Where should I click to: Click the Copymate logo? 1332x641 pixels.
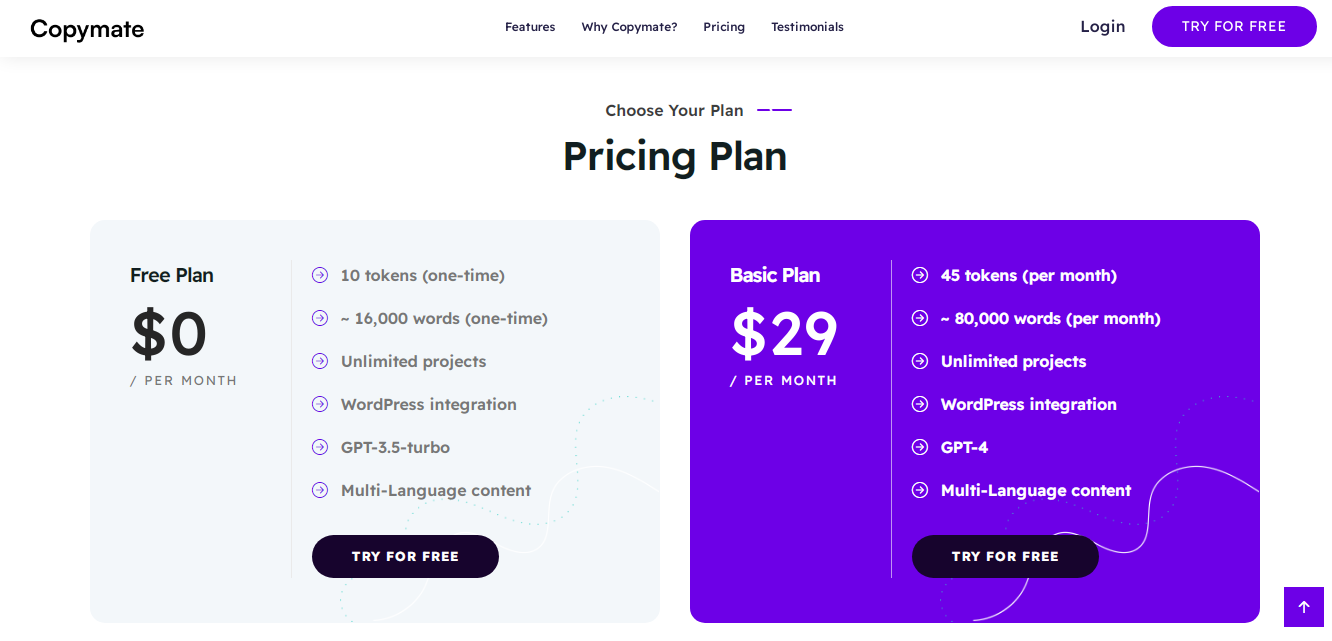pos(87,29)
